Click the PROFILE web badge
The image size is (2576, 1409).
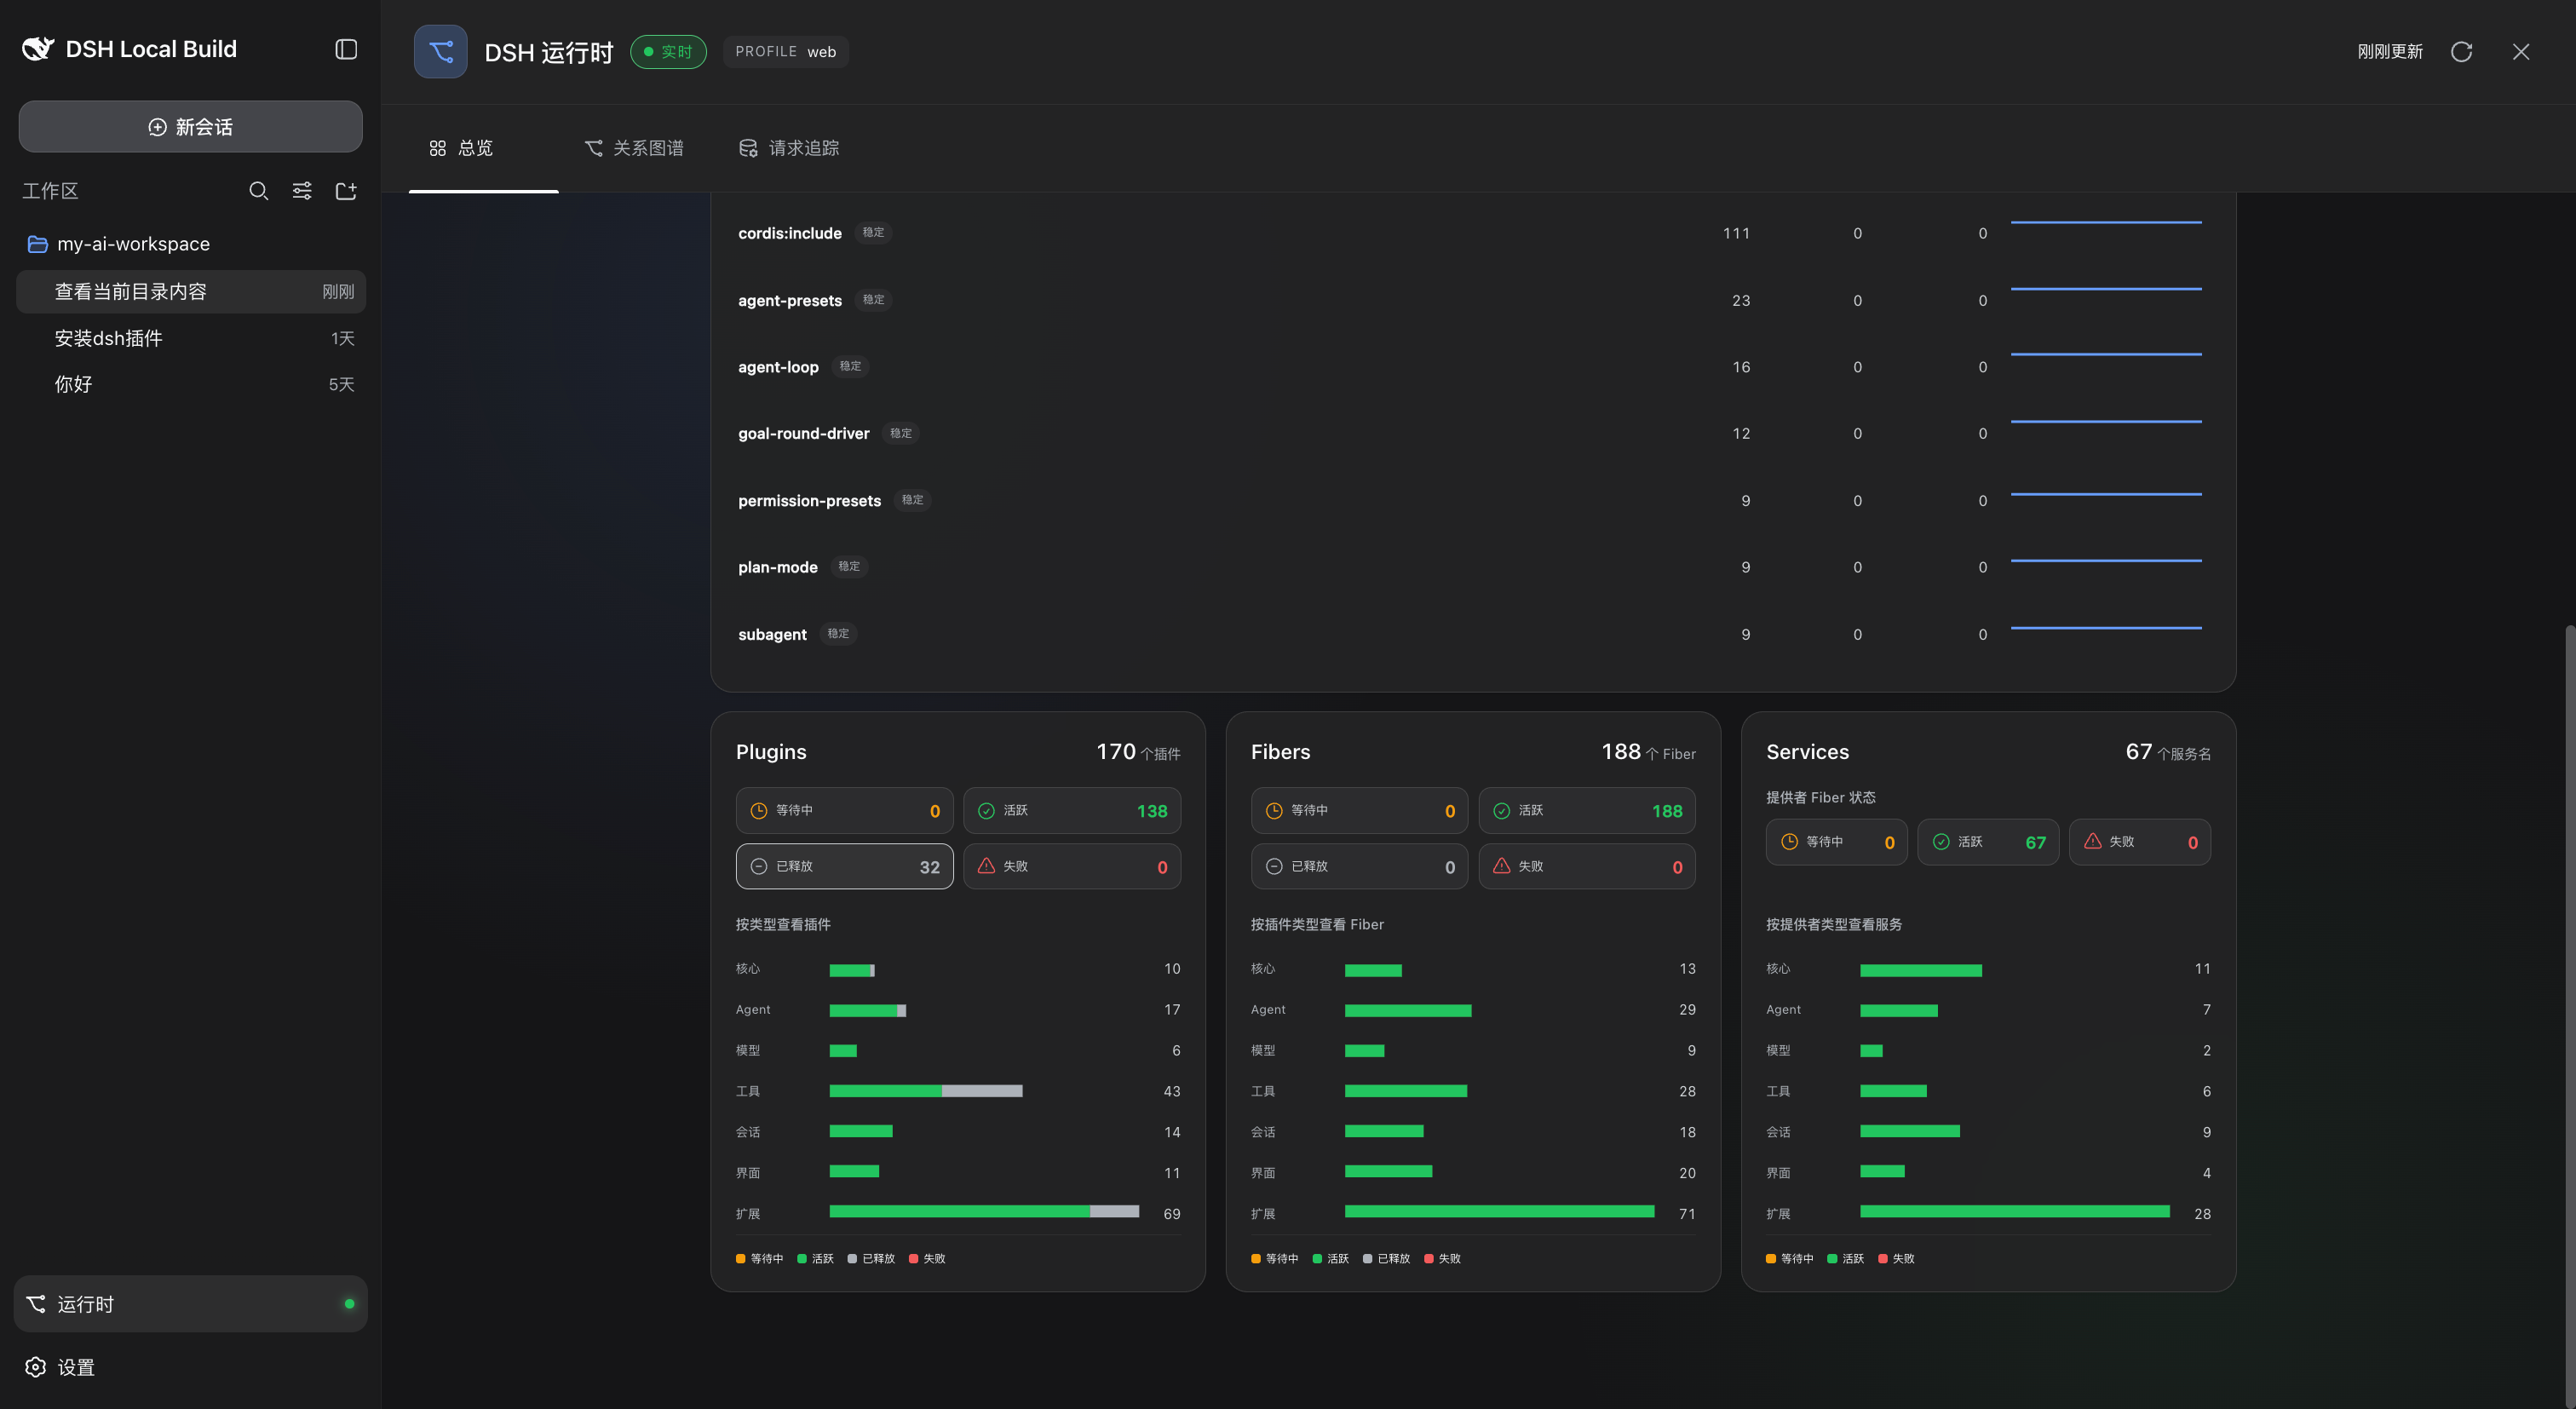[x=786, y=52]
